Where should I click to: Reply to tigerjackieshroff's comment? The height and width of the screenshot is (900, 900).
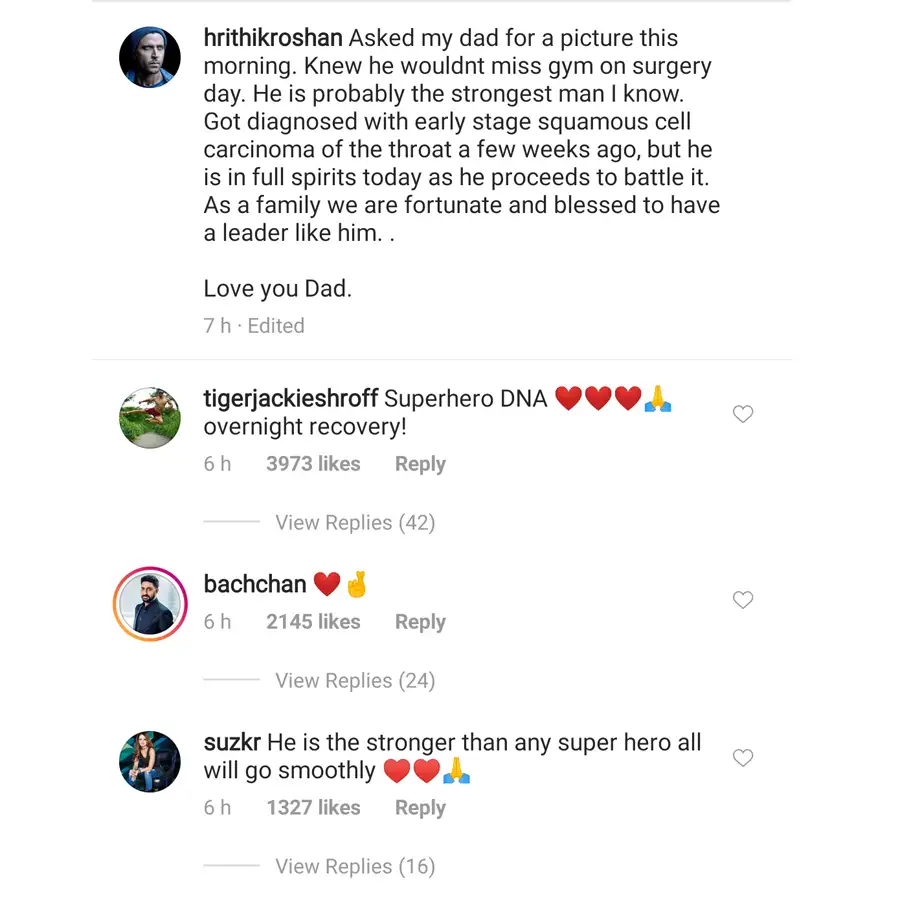tap(420, 464)
